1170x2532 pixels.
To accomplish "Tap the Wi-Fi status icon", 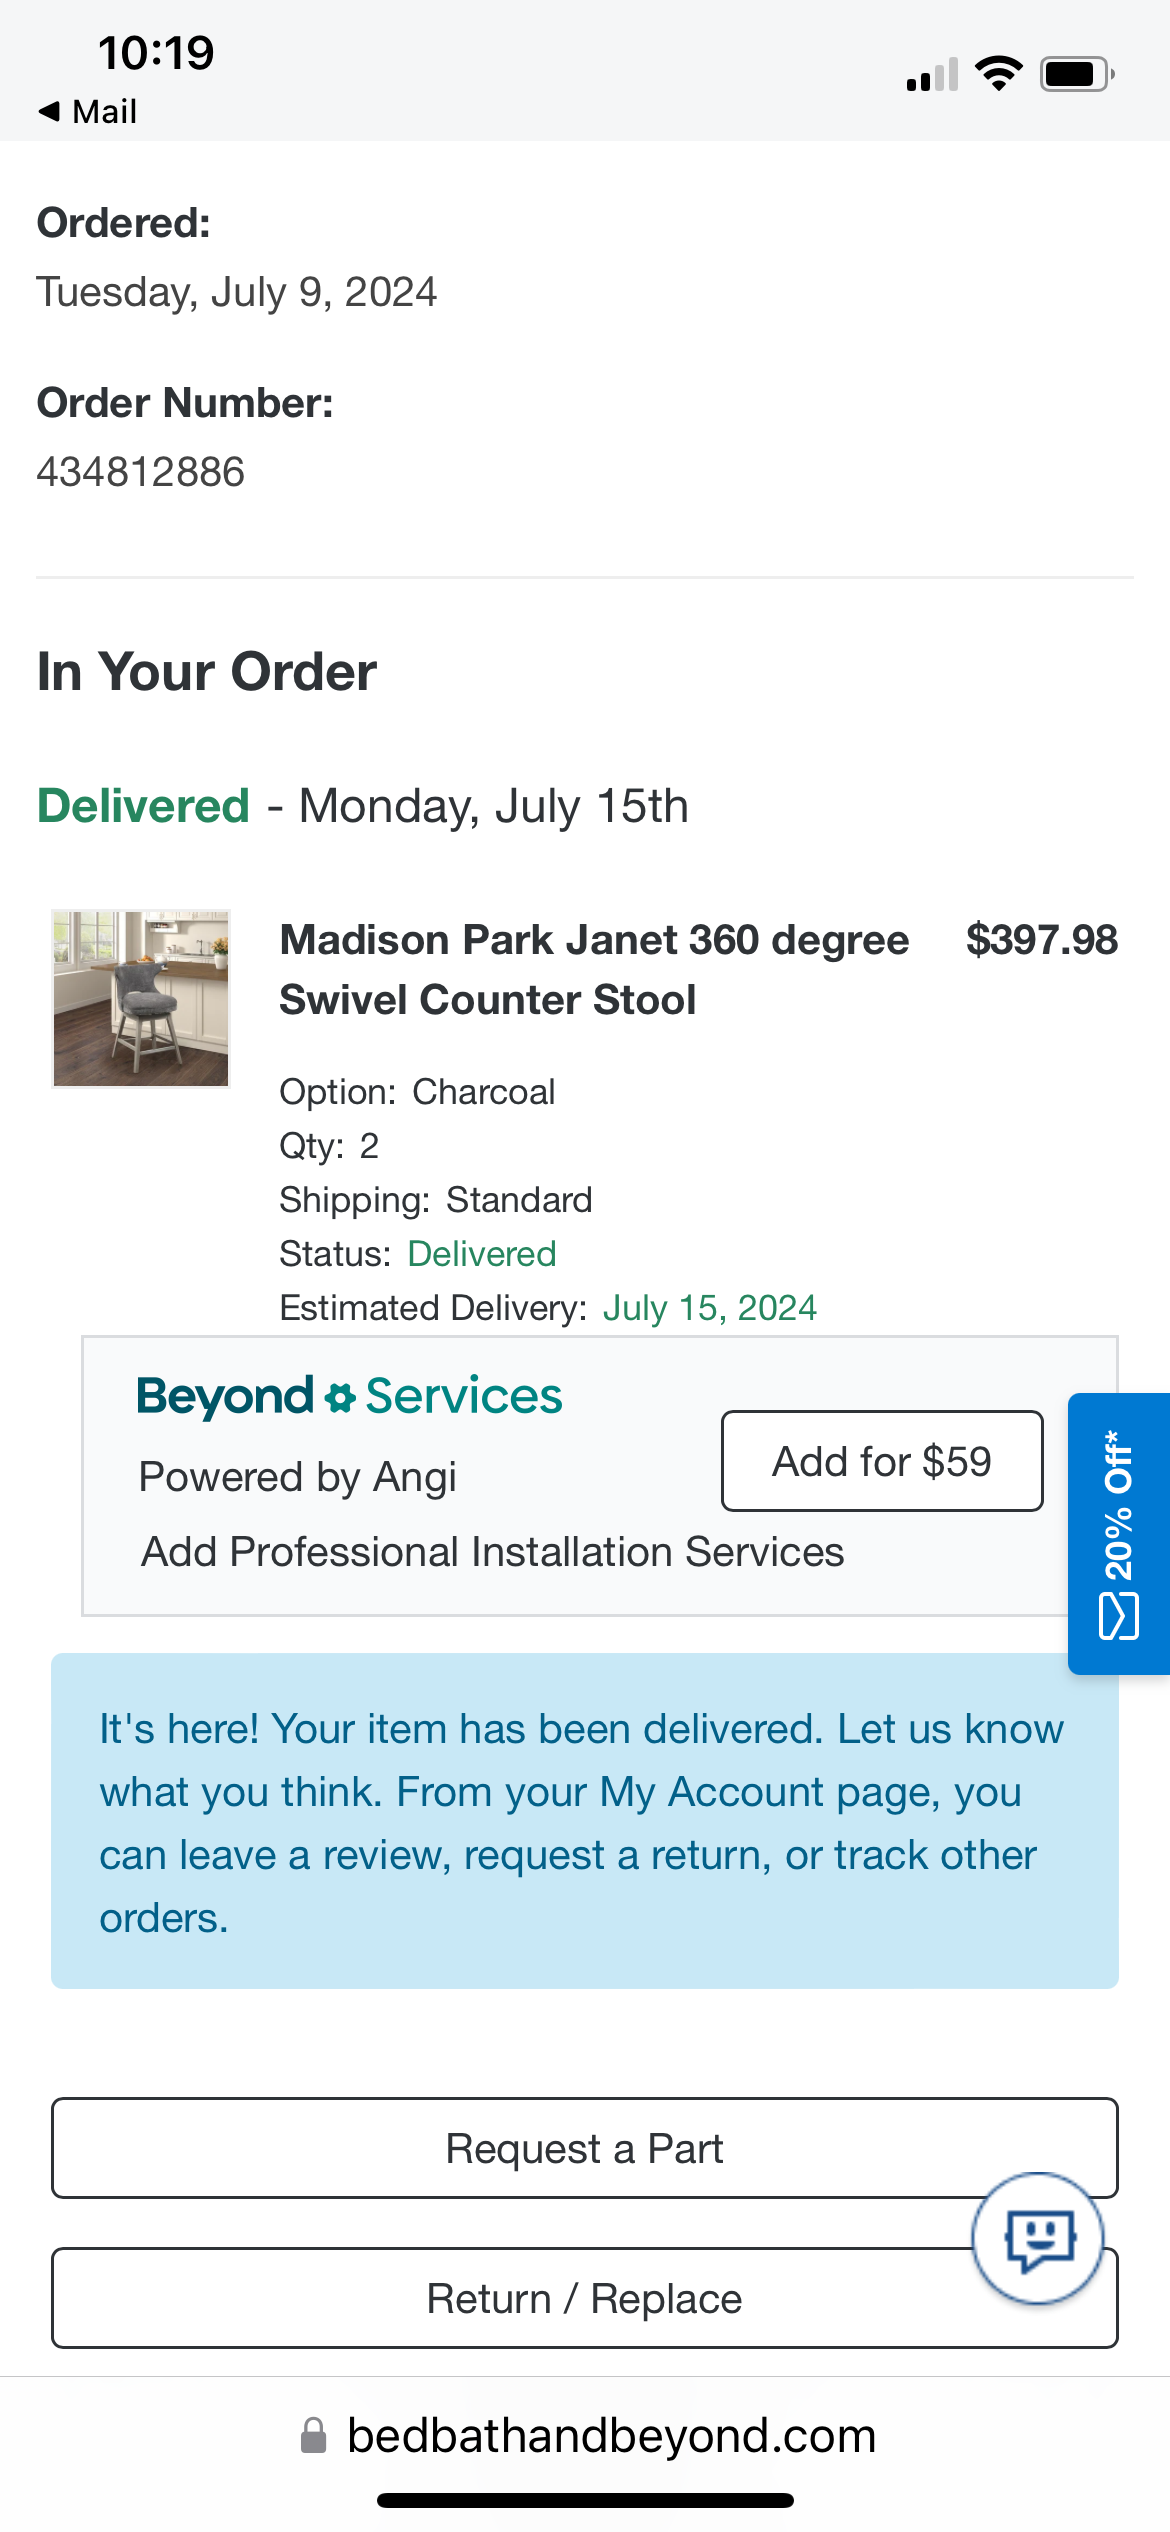I will 998,74.
